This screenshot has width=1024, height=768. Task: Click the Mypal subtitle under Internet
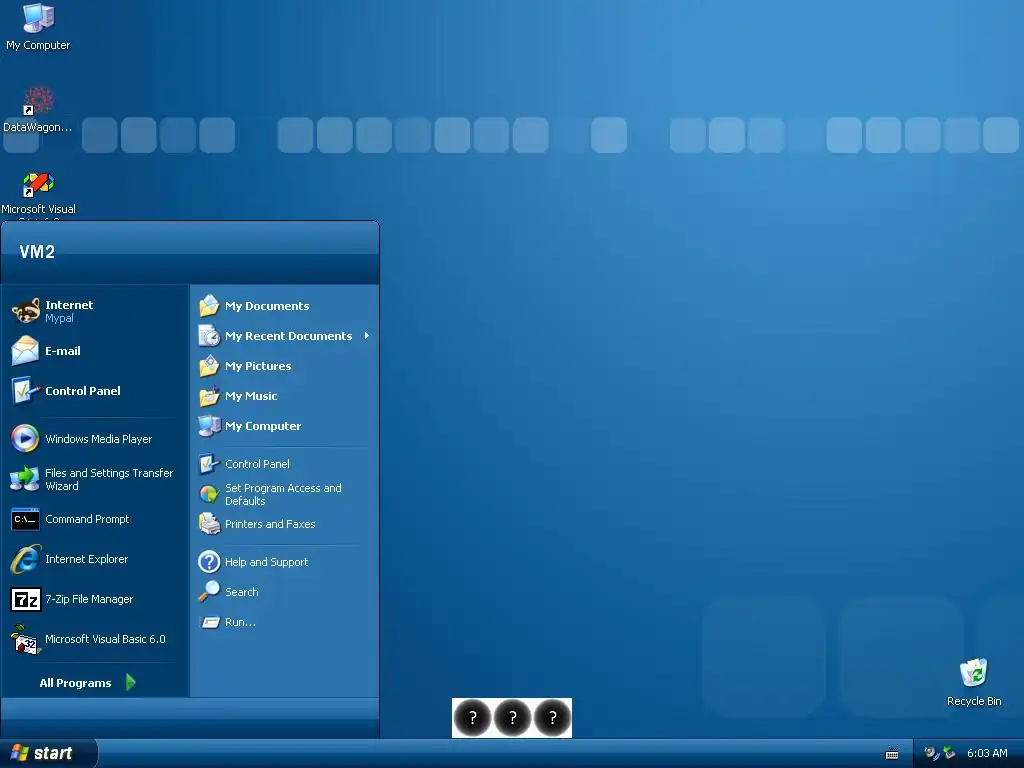point(59,319)
